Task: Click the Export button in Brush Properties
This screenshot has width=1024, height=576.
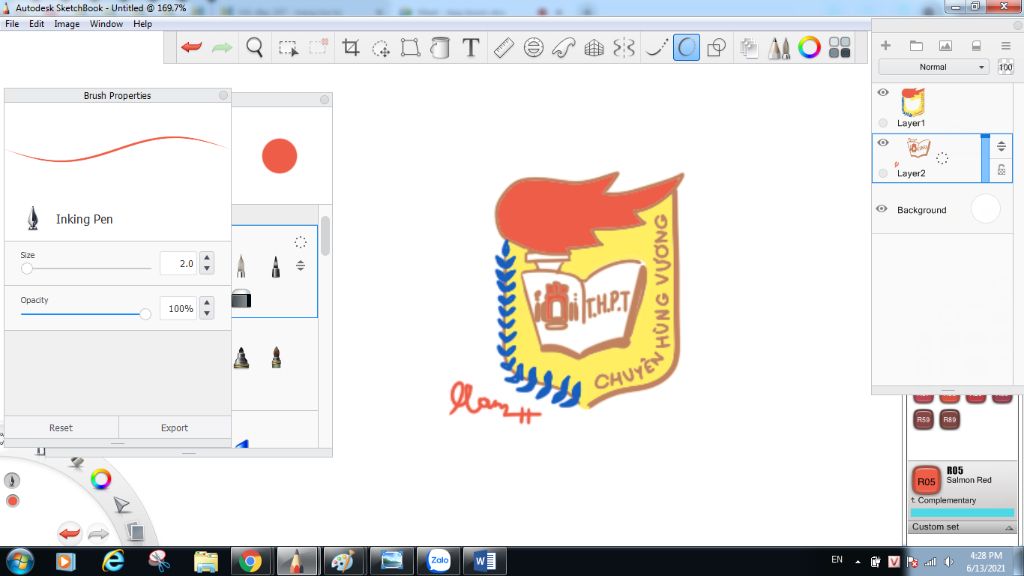Action: coord(174,428)
